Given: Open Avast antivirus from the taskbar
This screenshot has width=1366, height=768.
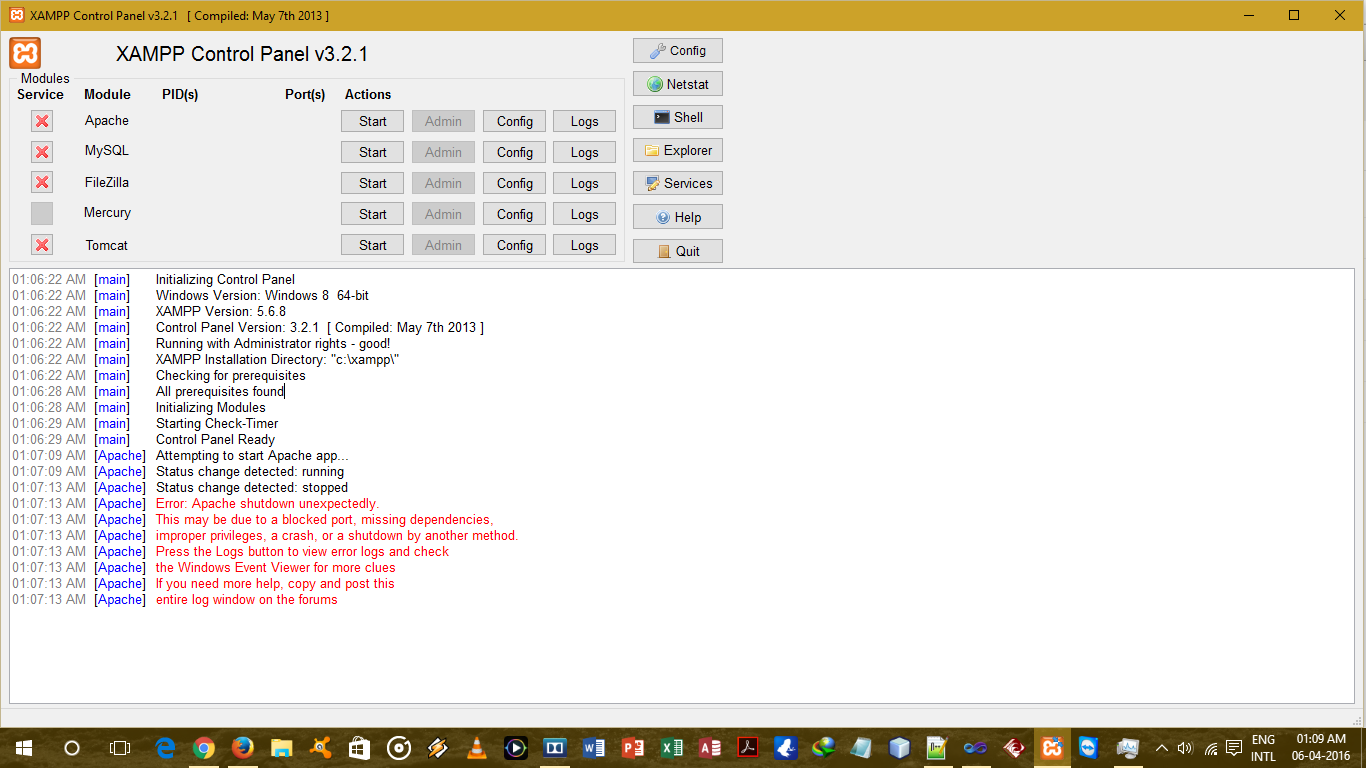Looking at the screenshot, I should [321, 748].
